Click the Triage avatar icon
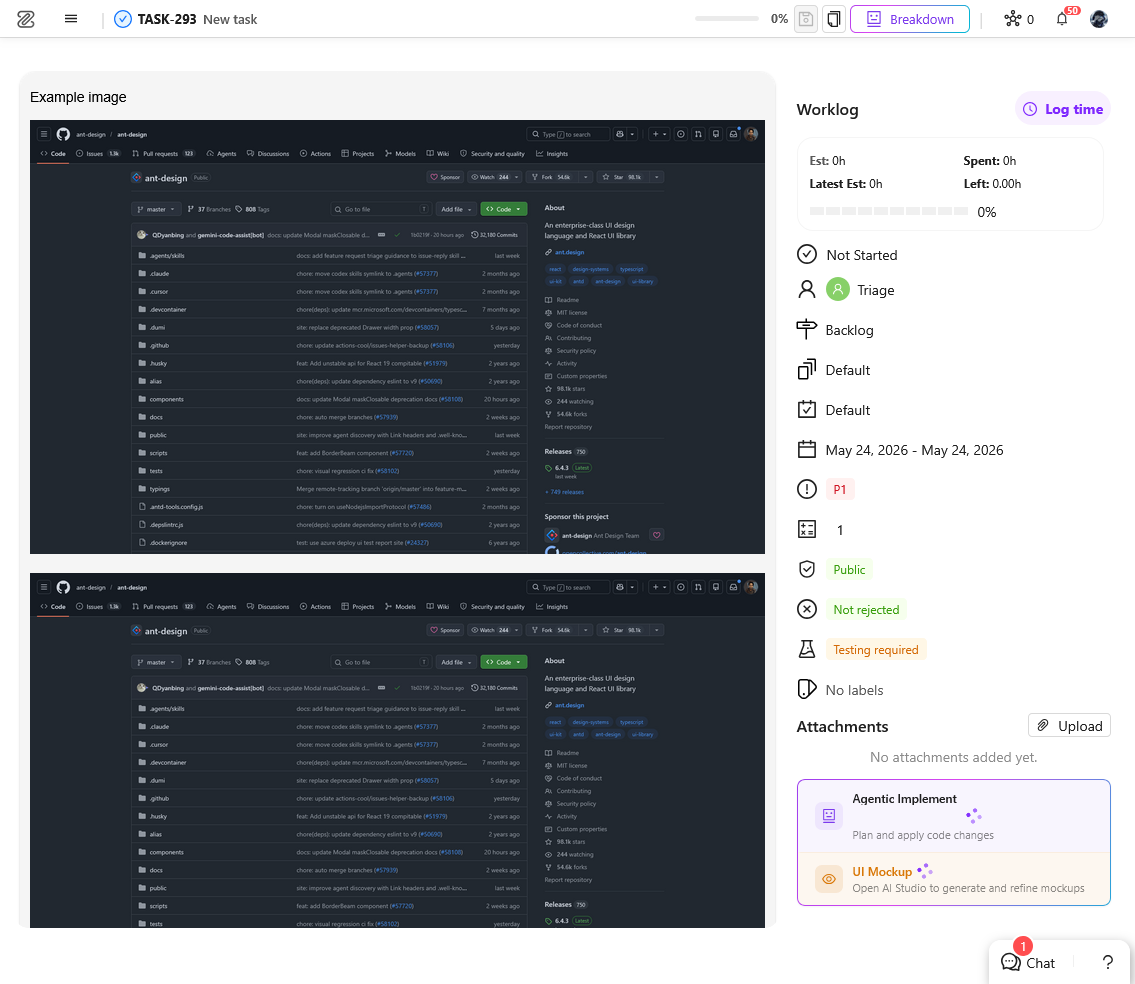Image resolution: width=1135 pixels, height=984 pixels. [837, 290]
